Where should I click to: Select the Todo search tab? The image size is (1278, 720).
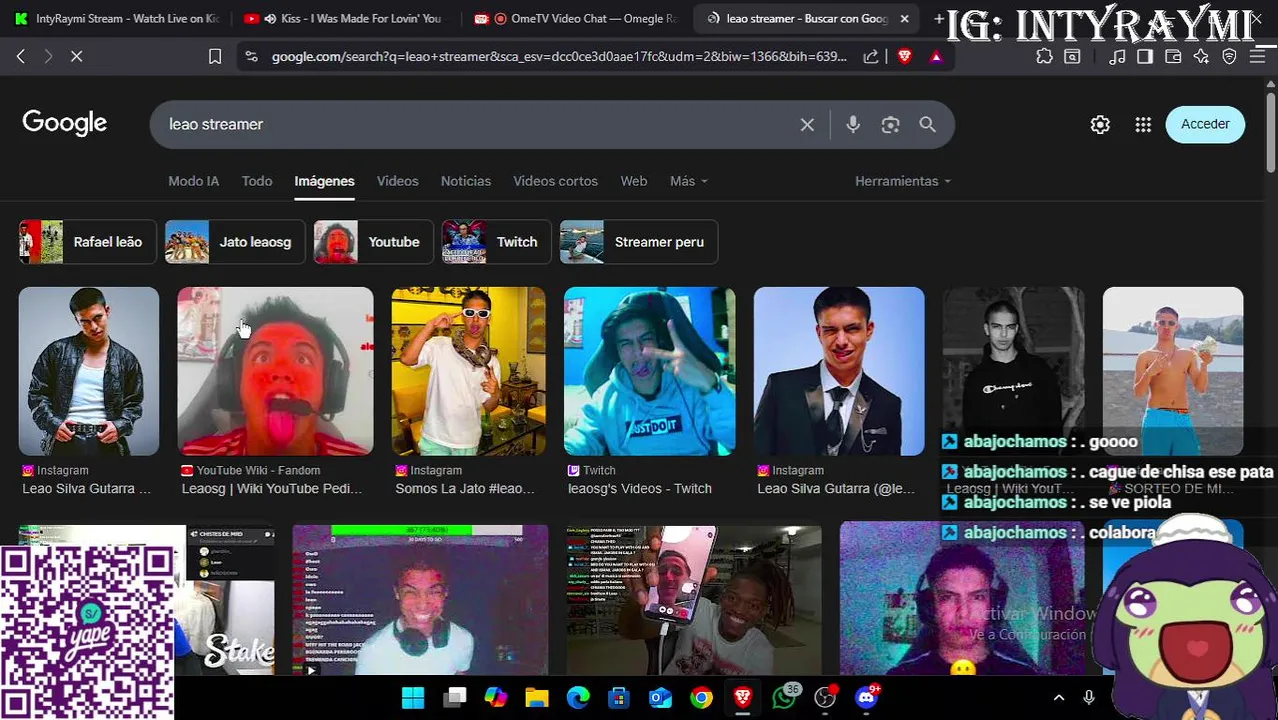[256, 181]
